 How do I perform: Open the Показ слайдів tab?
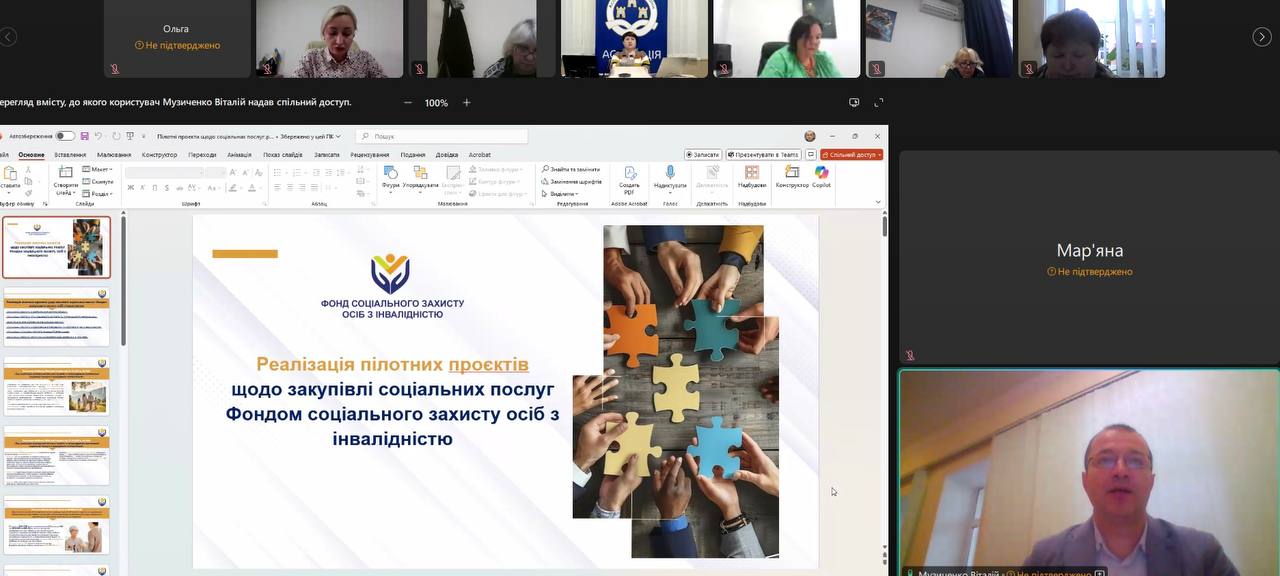coord(283,155)
